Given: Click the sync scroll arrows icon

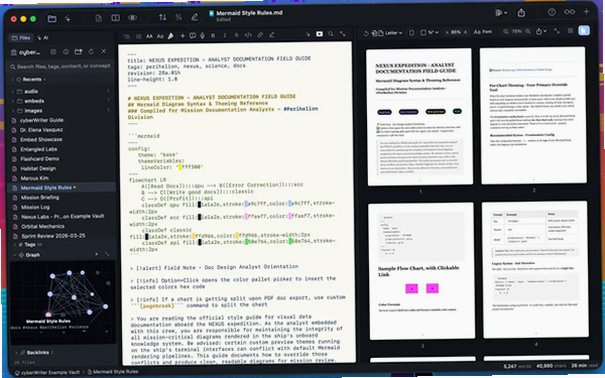Looking at the screenshot, I should (162, 17).
